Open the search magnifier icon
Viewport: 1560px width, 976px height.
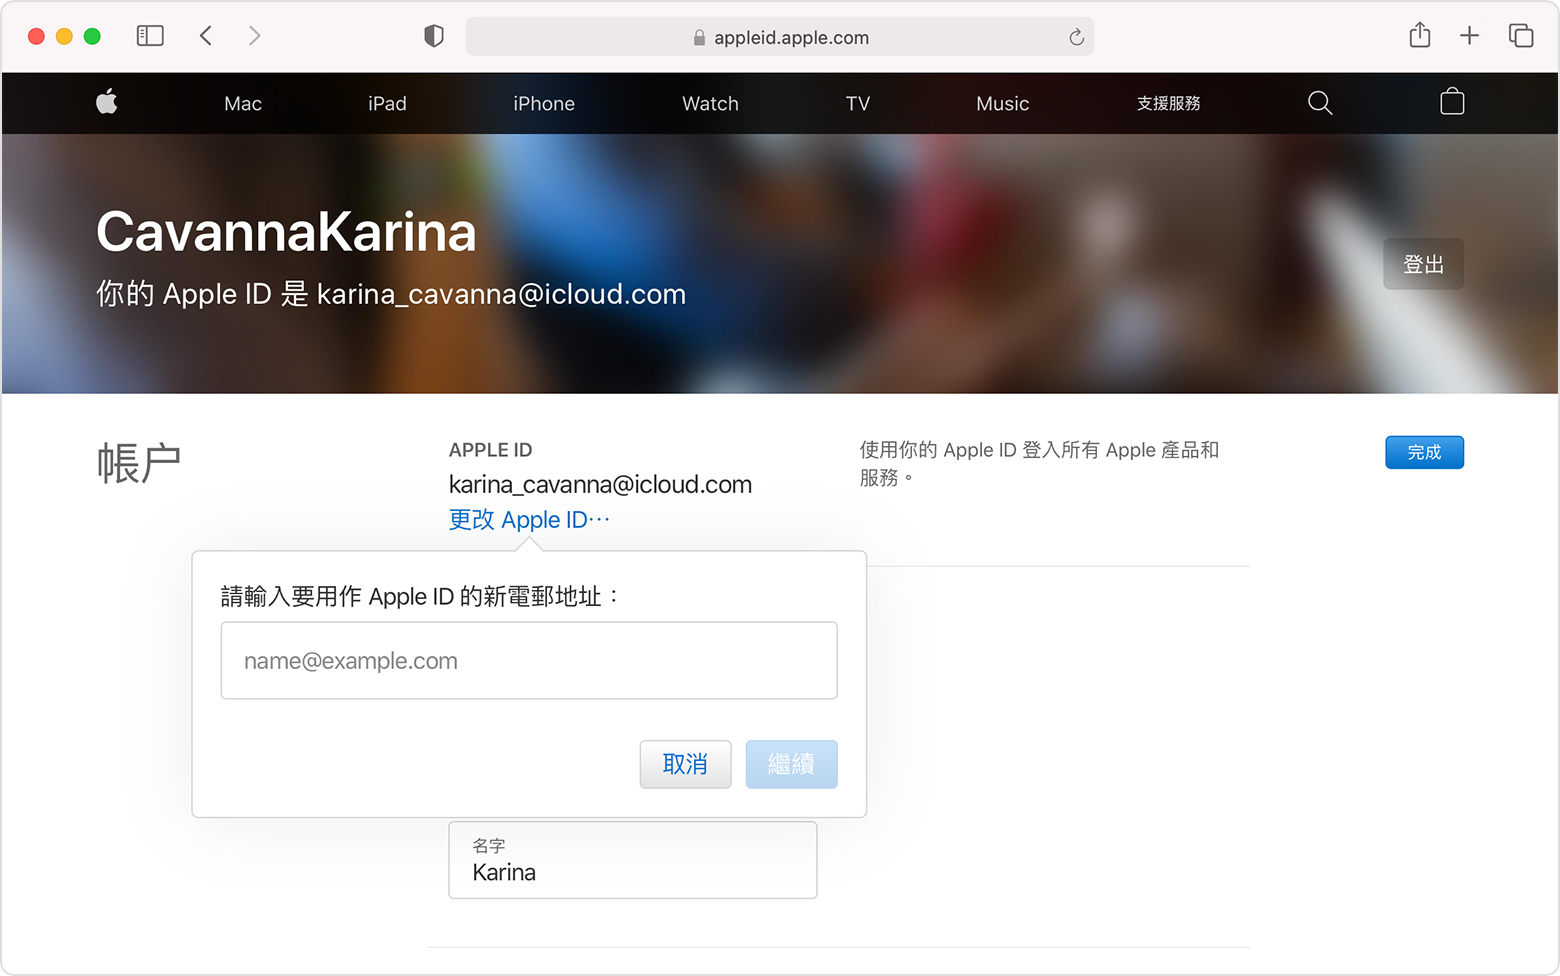1319,103
